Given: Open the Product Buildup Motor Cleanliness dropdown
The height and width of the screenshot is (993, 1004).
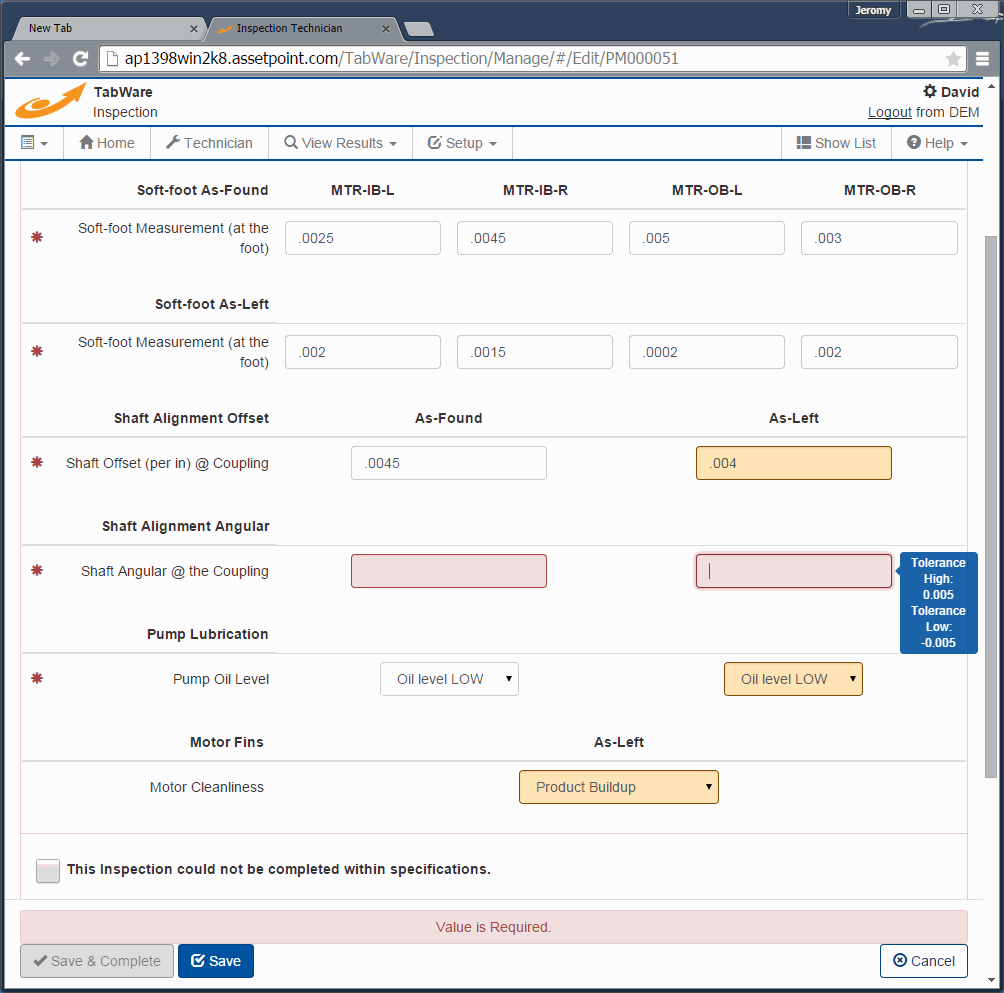Looking at the screenshot, I should pos(618,787).
